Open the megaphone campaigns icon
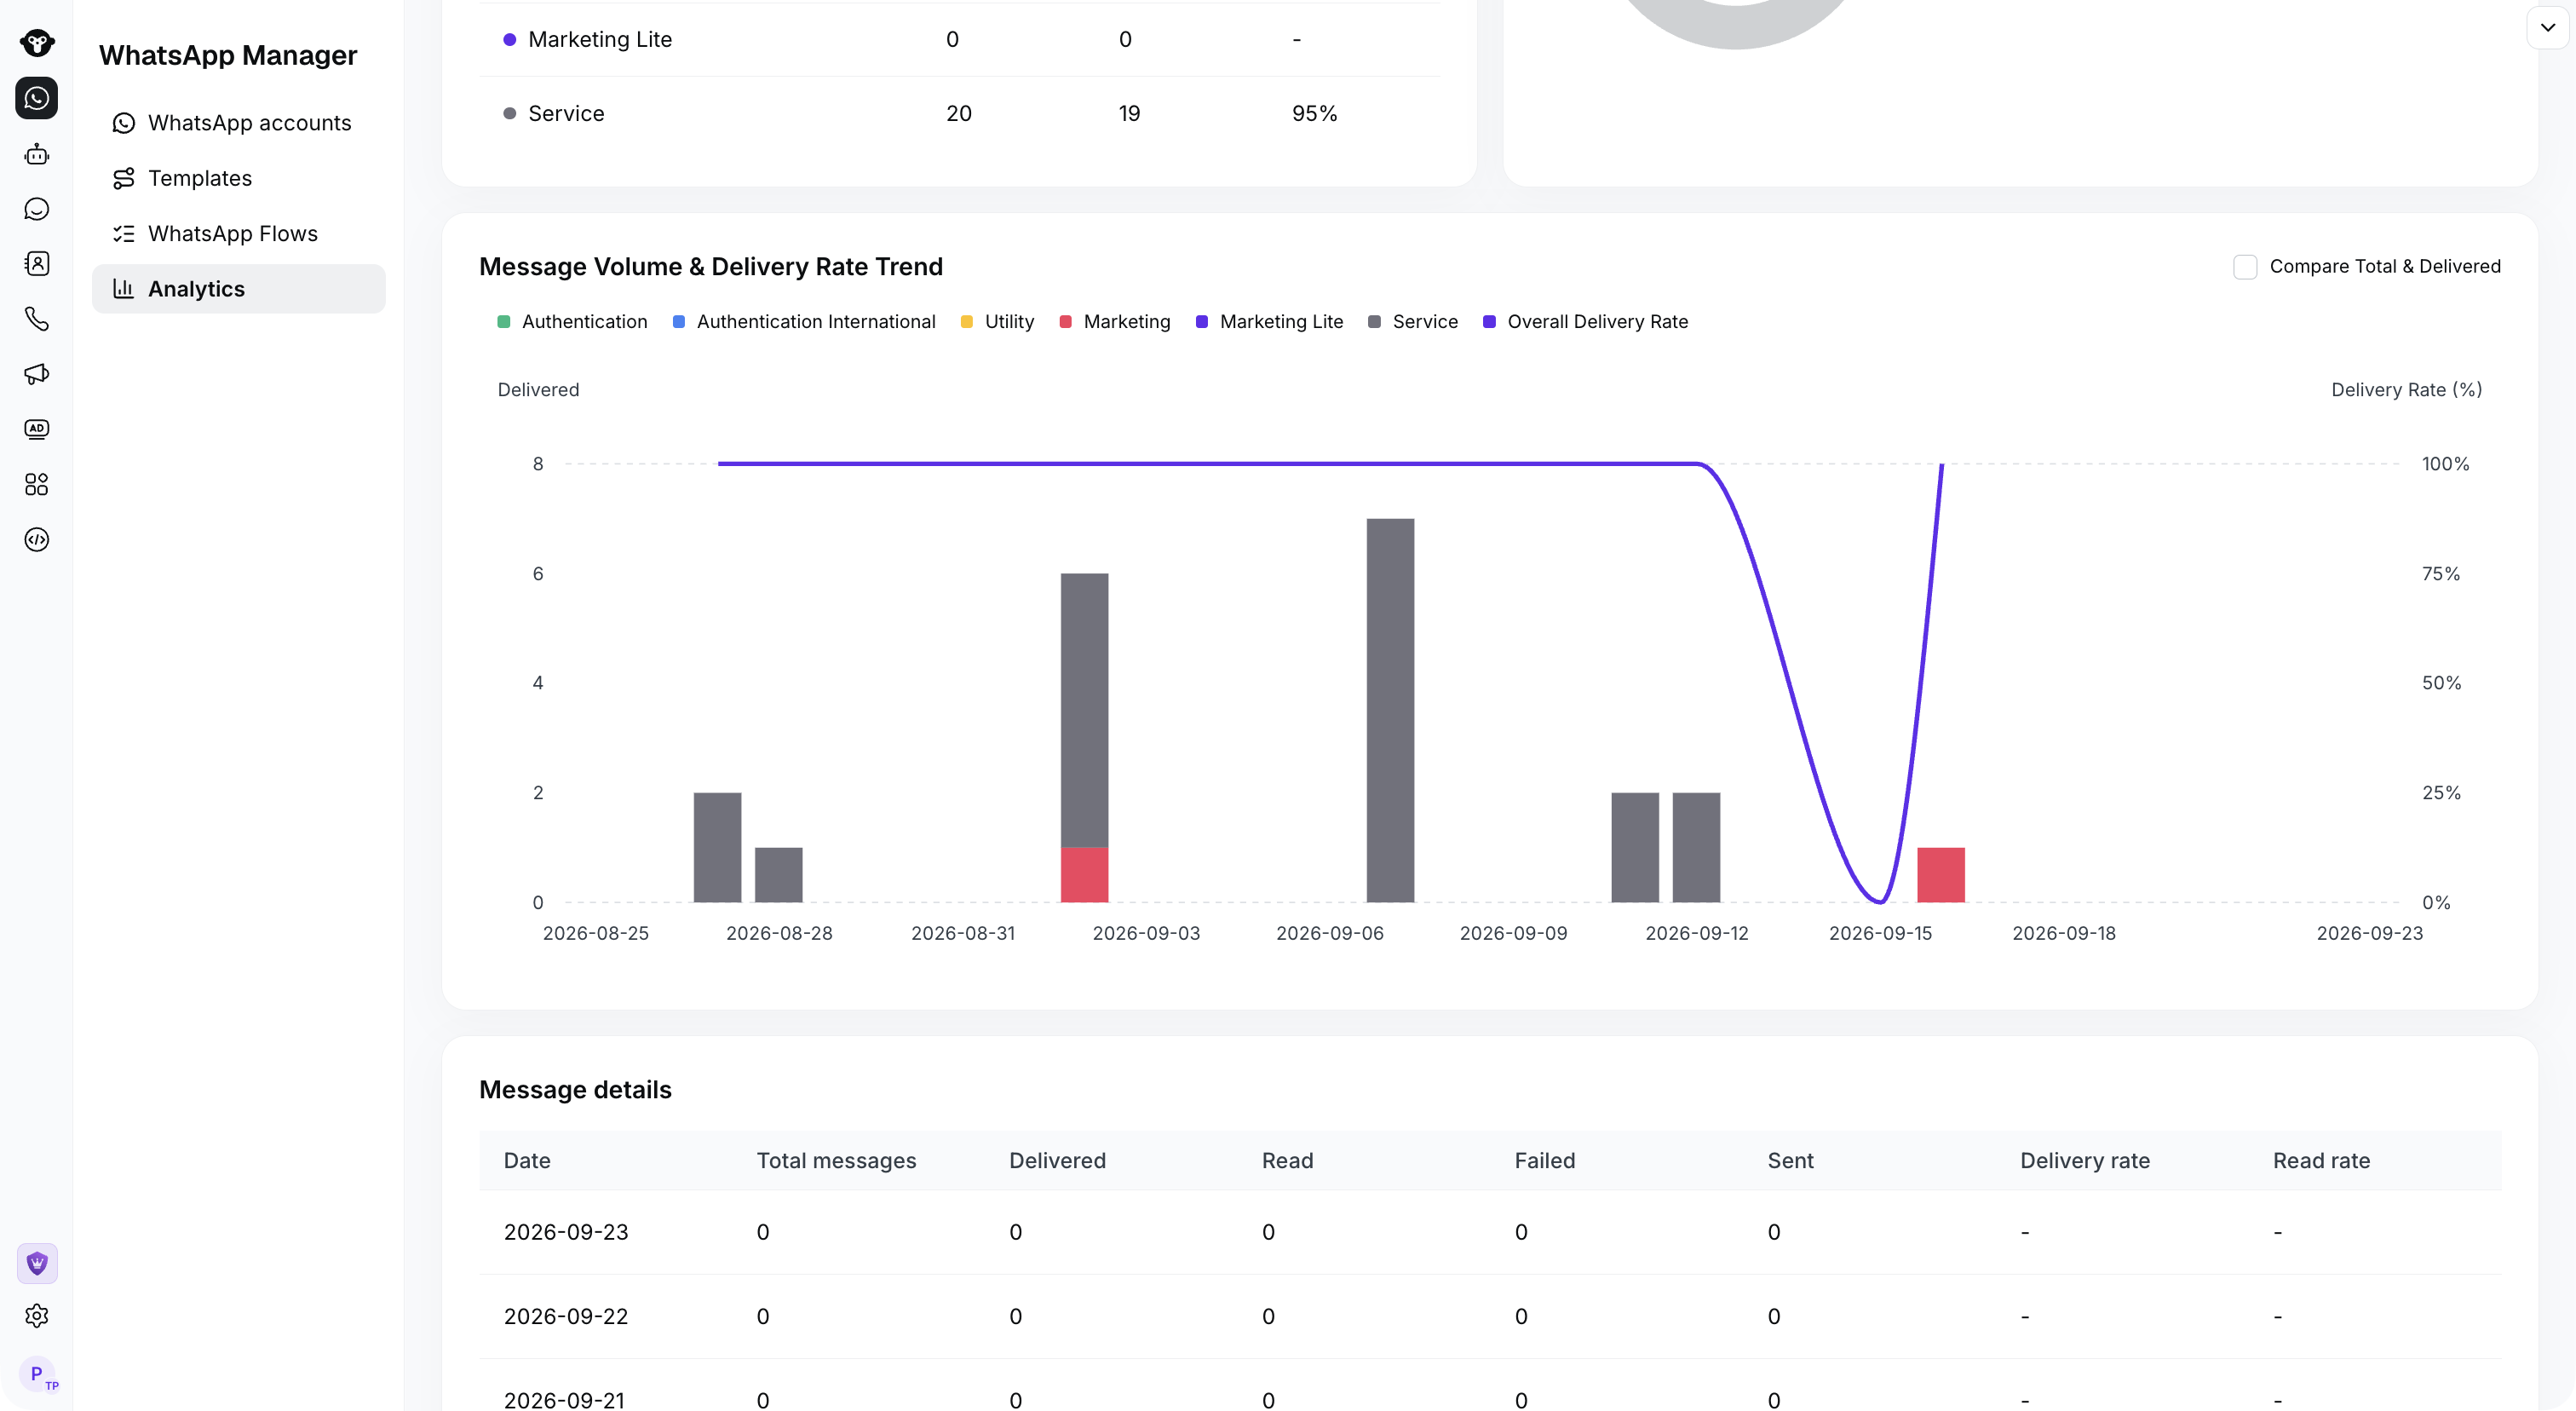Image resolution: width=2576 pixels, height=1411 pixels. click(37, 374)
